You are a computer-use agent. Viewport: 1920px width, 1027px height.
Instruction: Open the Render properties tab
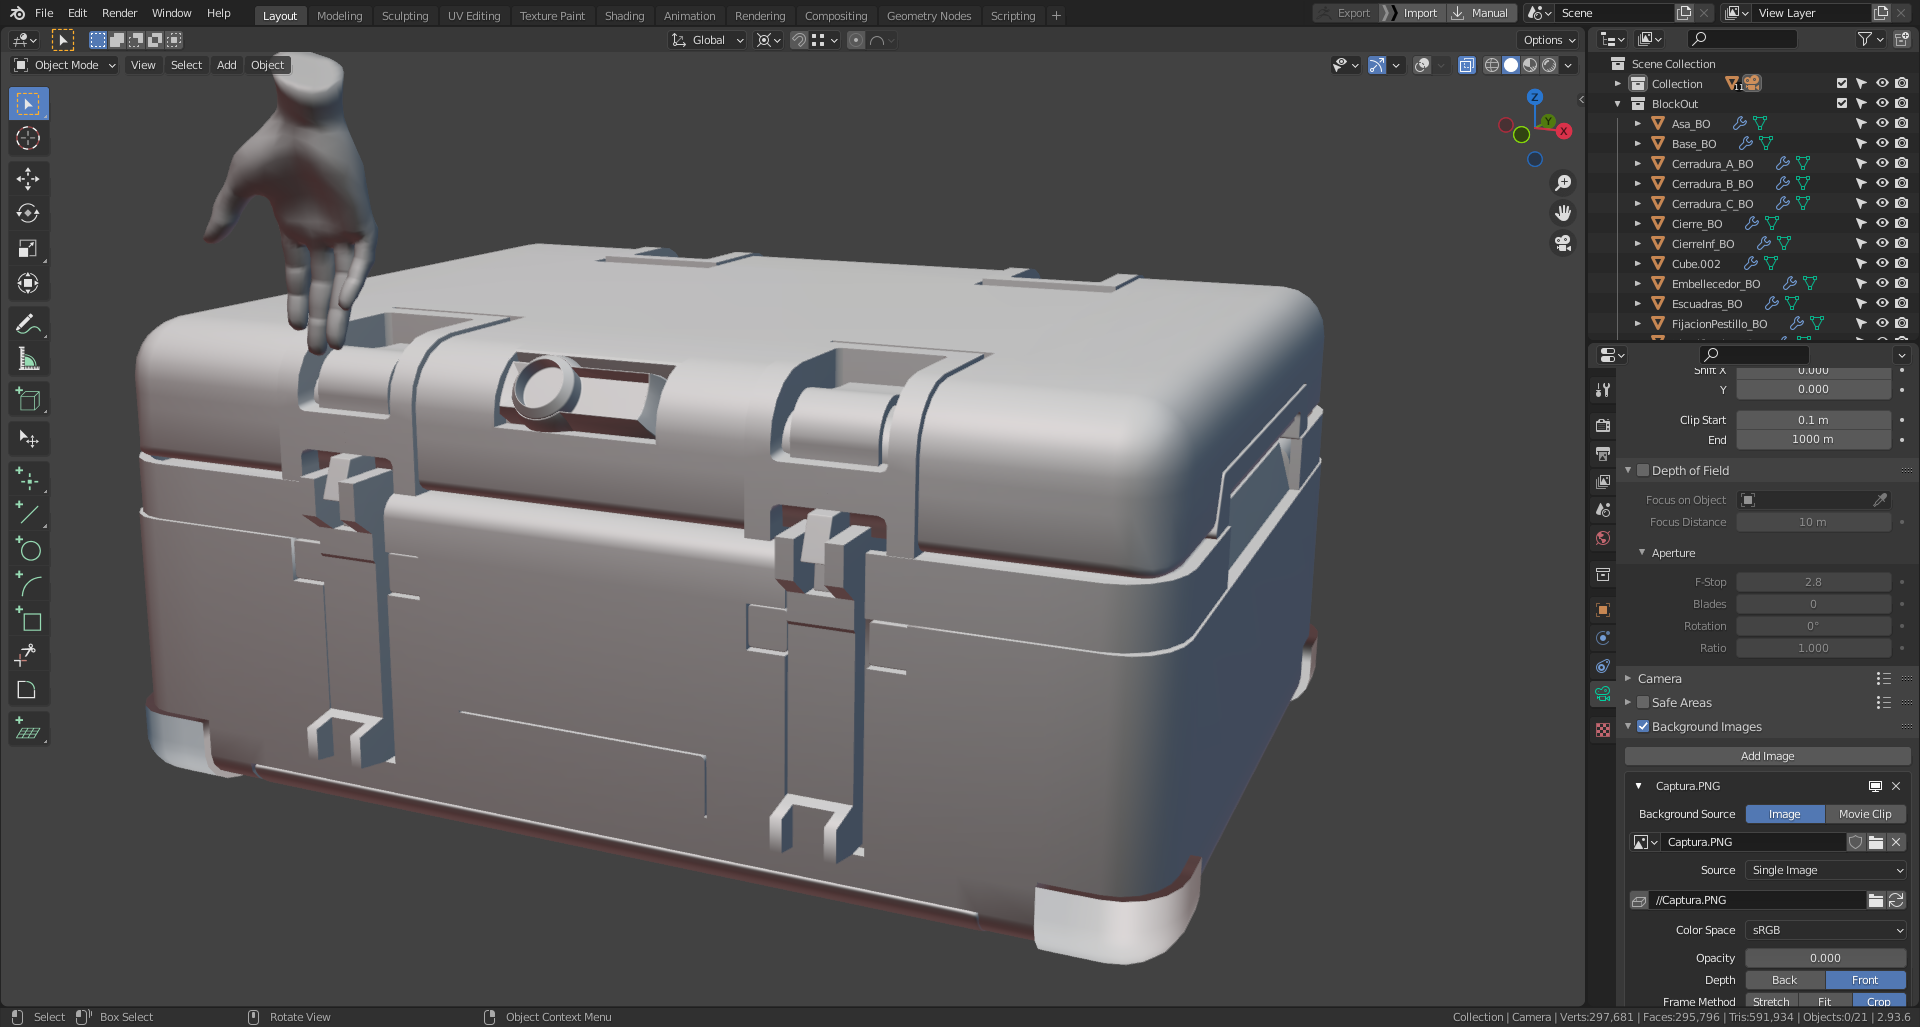(1603, 425)
